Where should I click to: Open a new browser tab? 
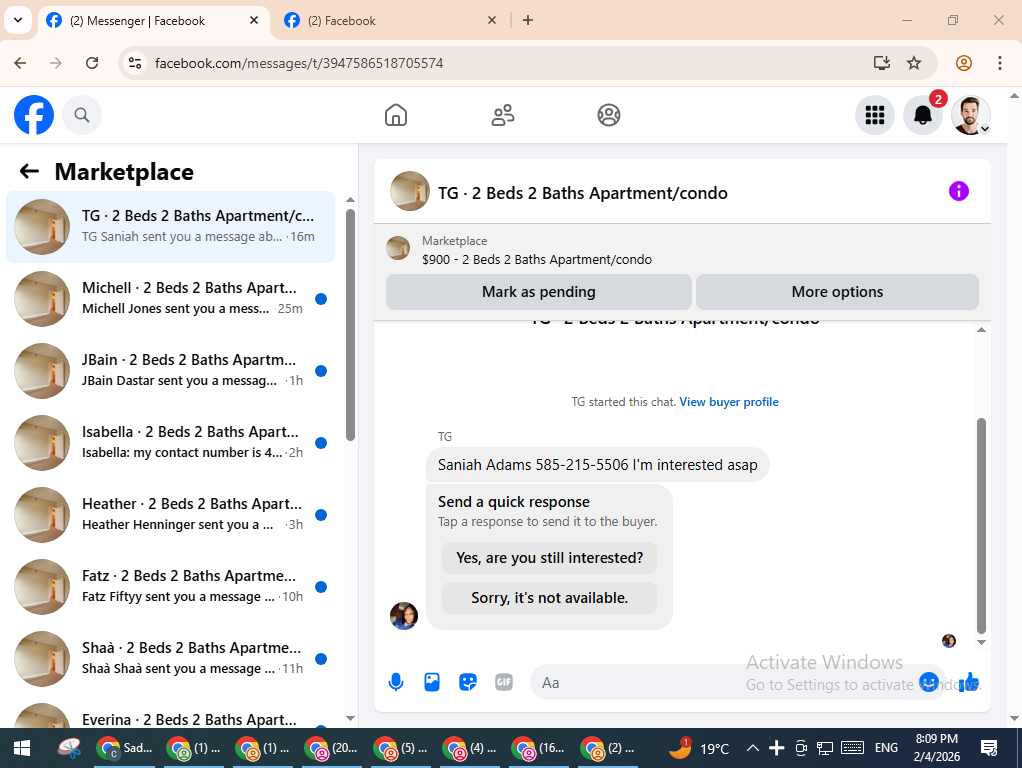point(528,20)
